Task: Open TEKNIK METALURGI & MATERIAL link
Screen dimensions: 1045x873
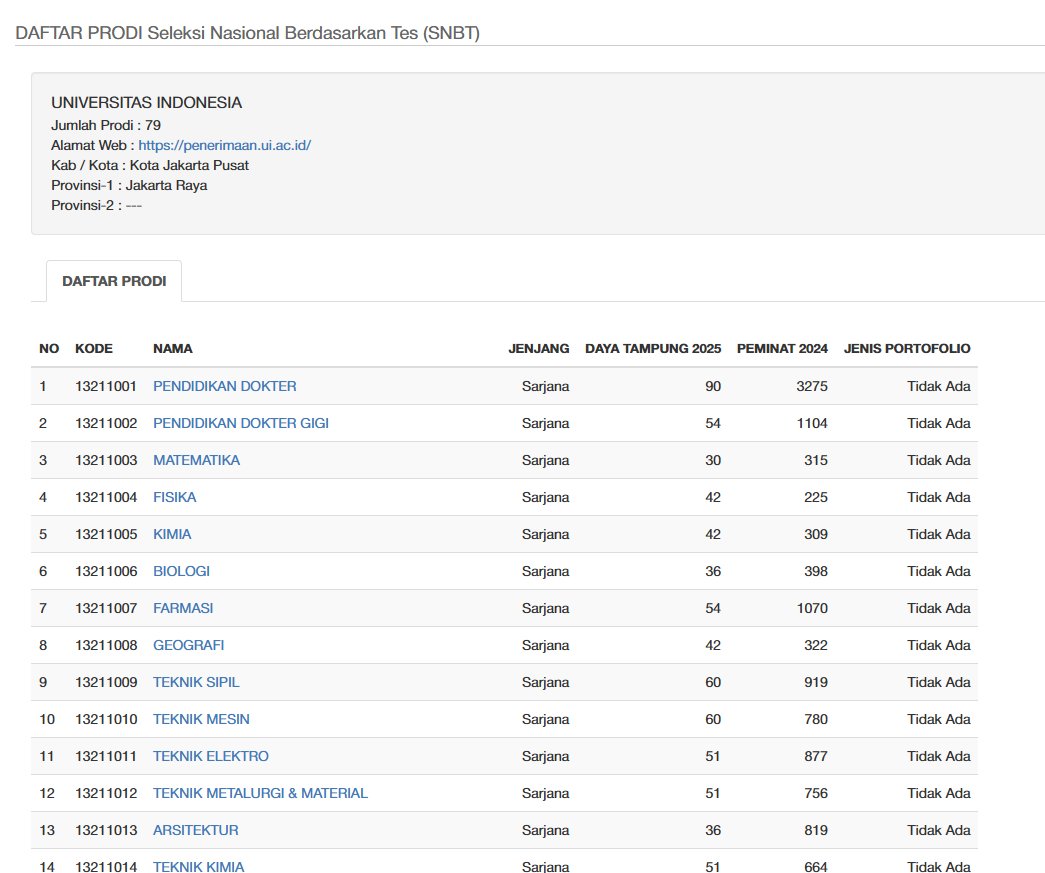Action: tap(261, 793)
